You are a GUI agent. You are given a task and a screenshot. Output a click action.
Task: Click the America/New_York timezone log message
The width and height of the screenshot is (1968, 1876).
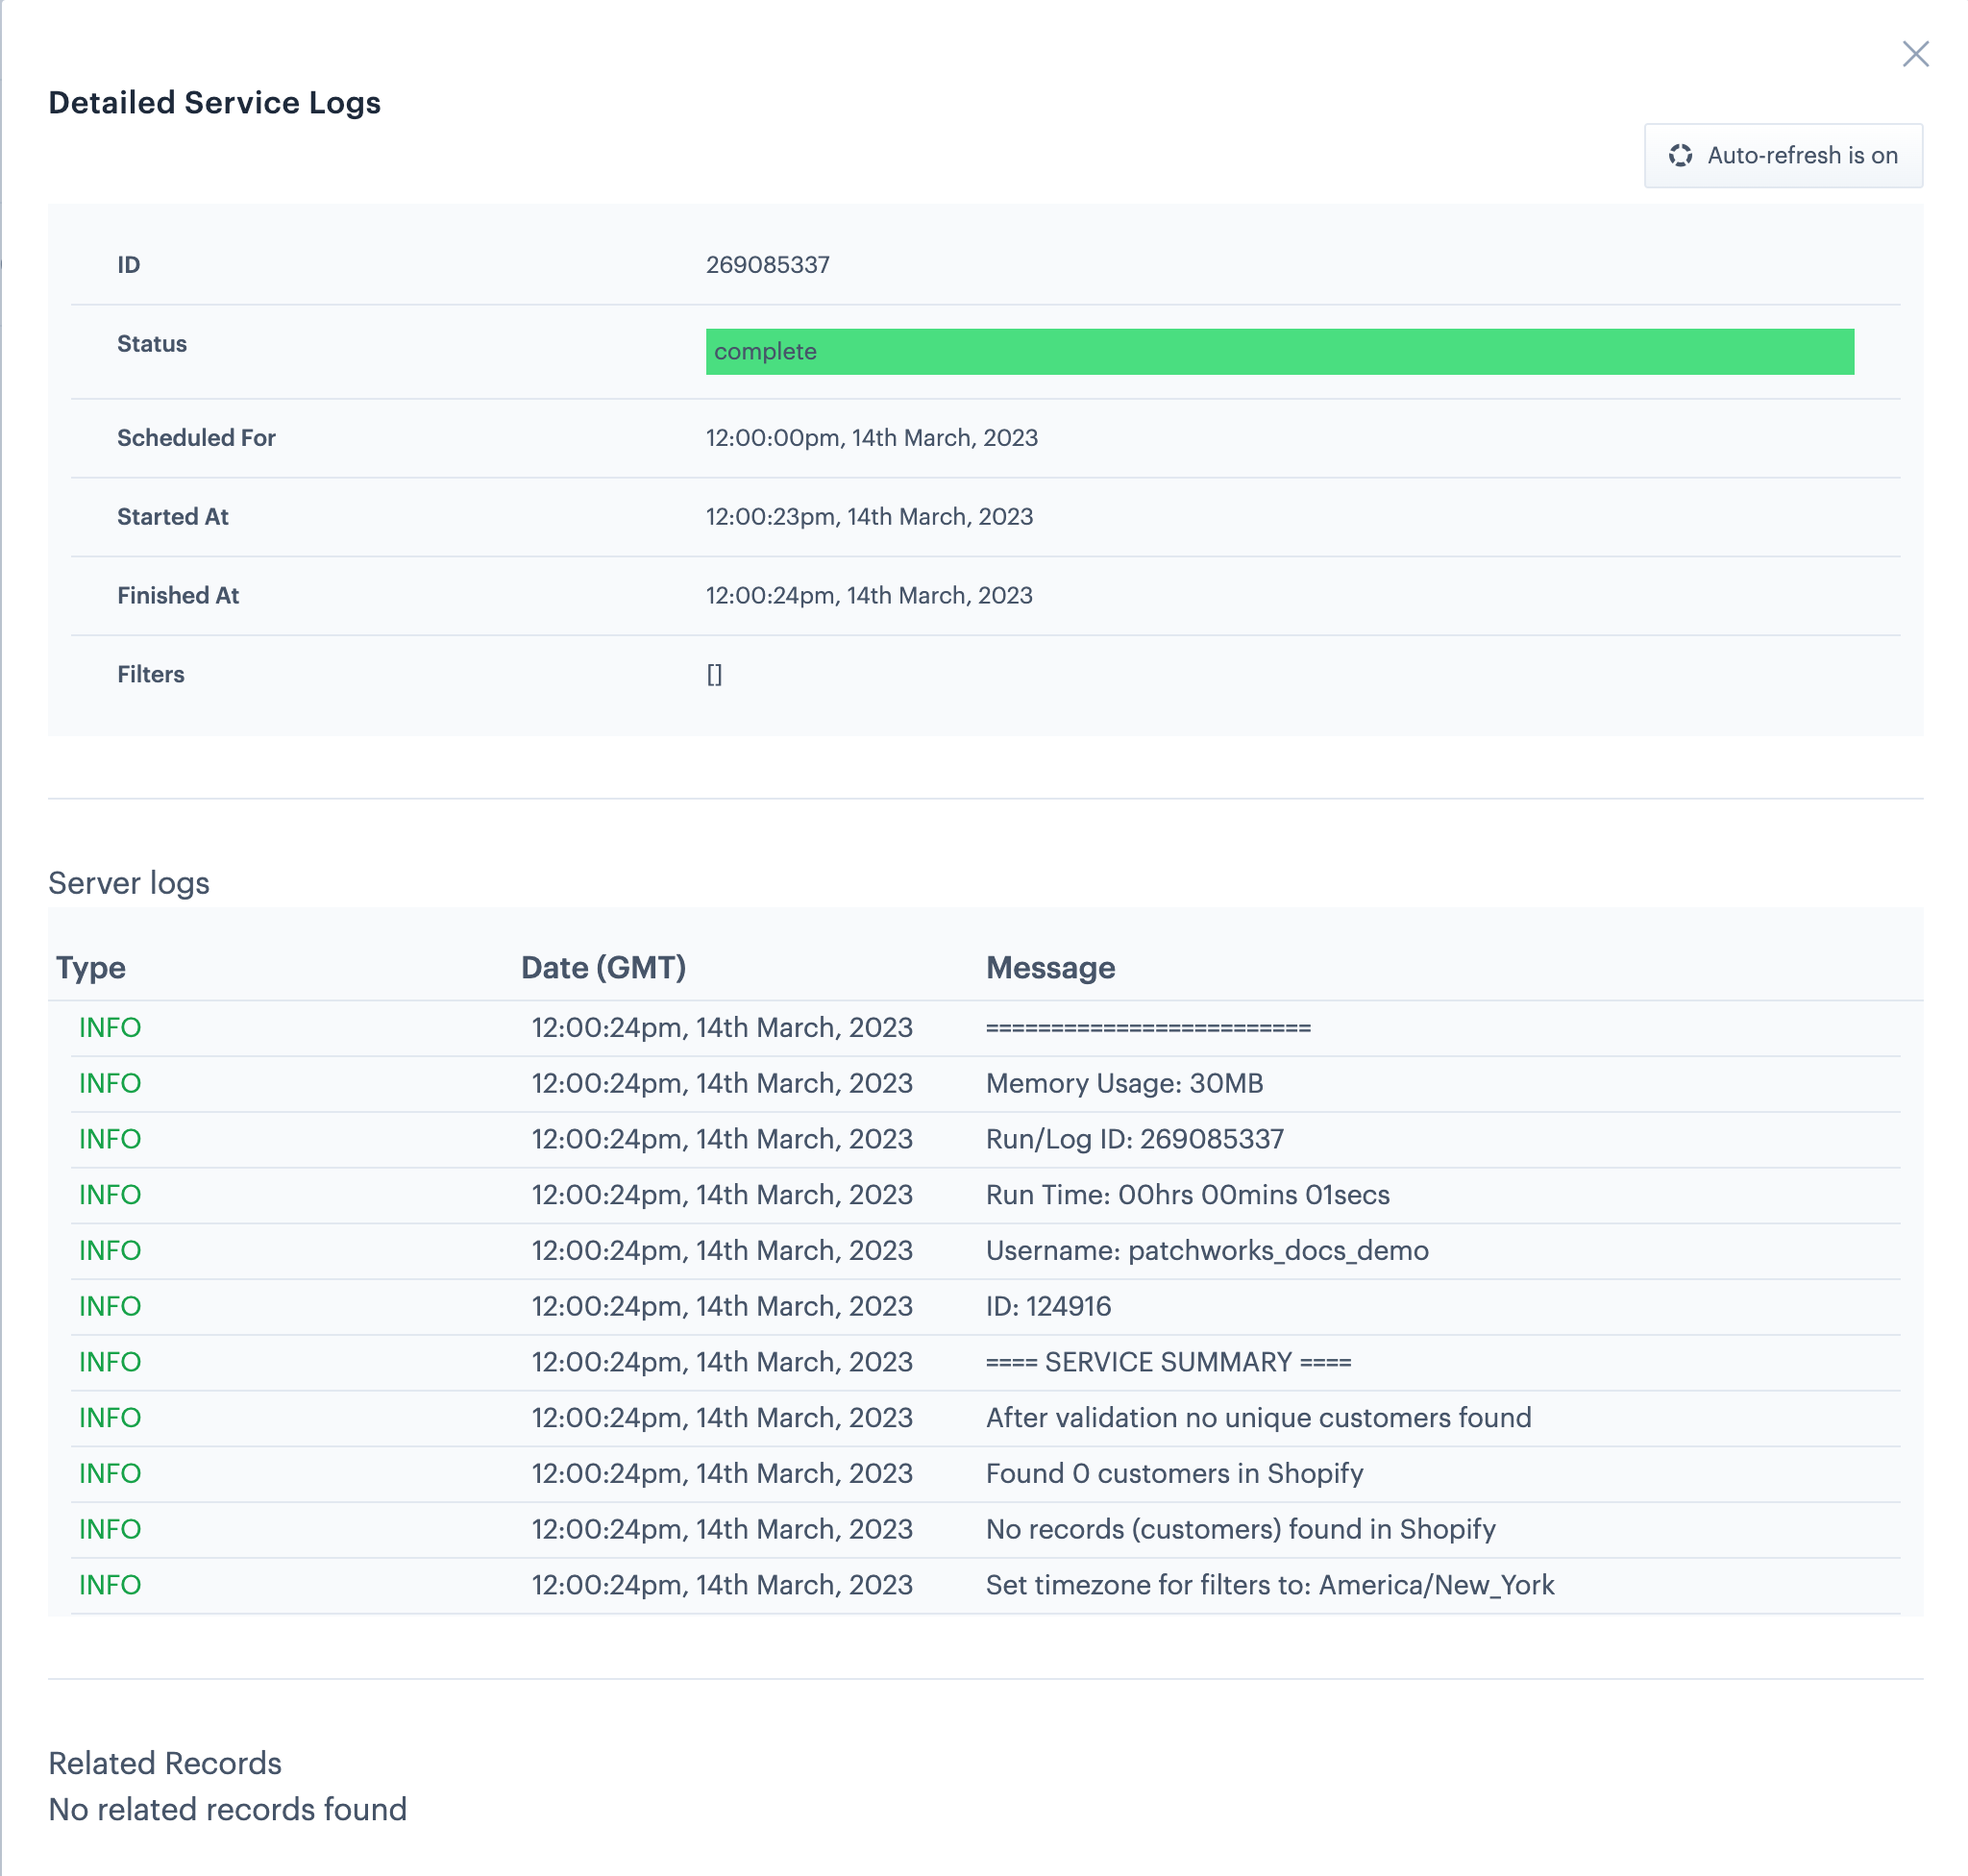1269,1585
